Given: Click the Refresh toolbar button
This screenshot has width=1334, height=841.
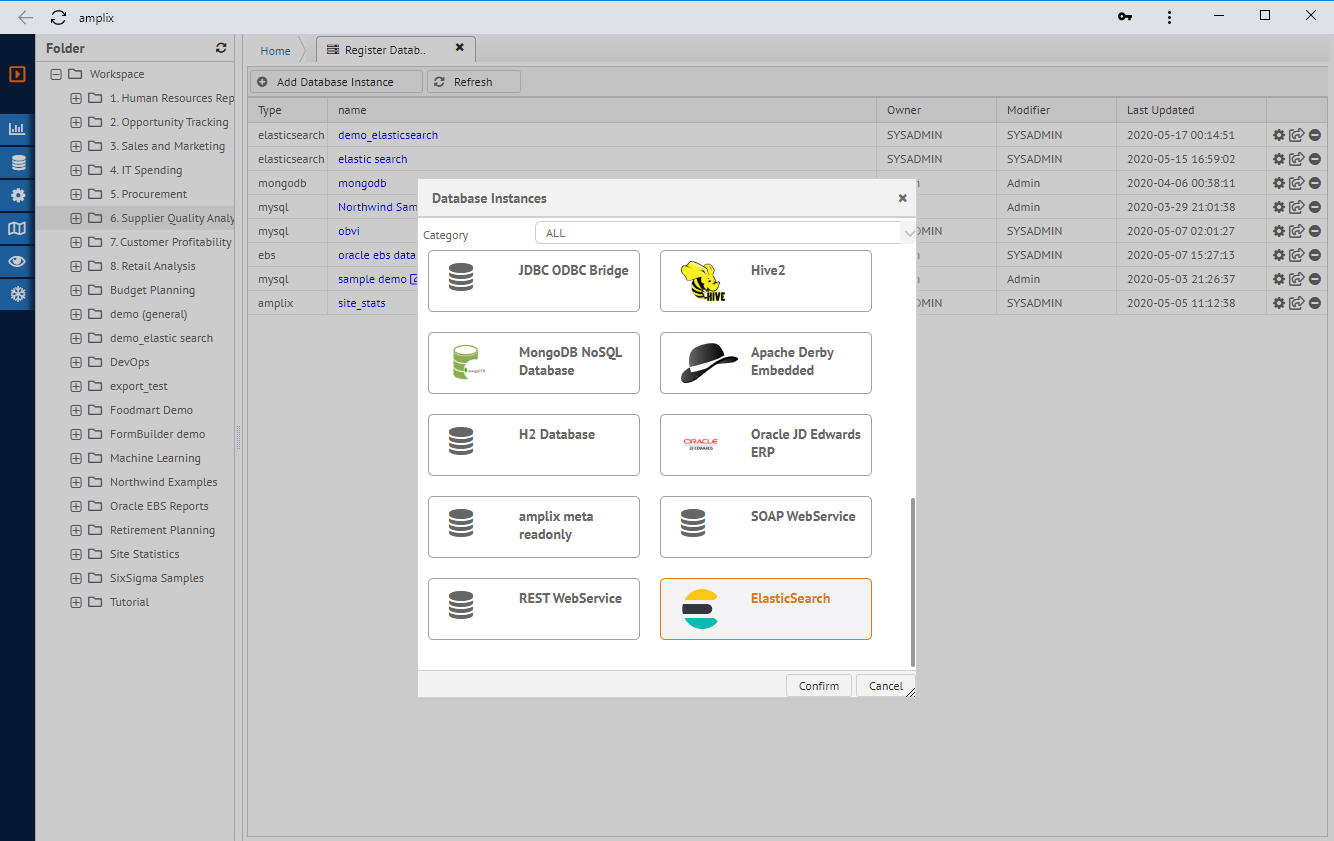Looking at the screenshot, I should point(473,82).
